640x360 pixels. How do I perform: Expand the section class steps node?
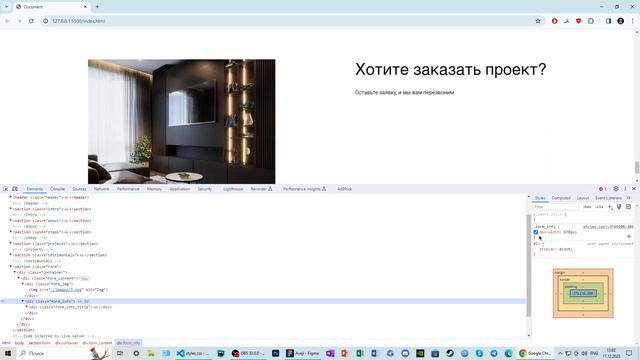click(x=11, y=232)
